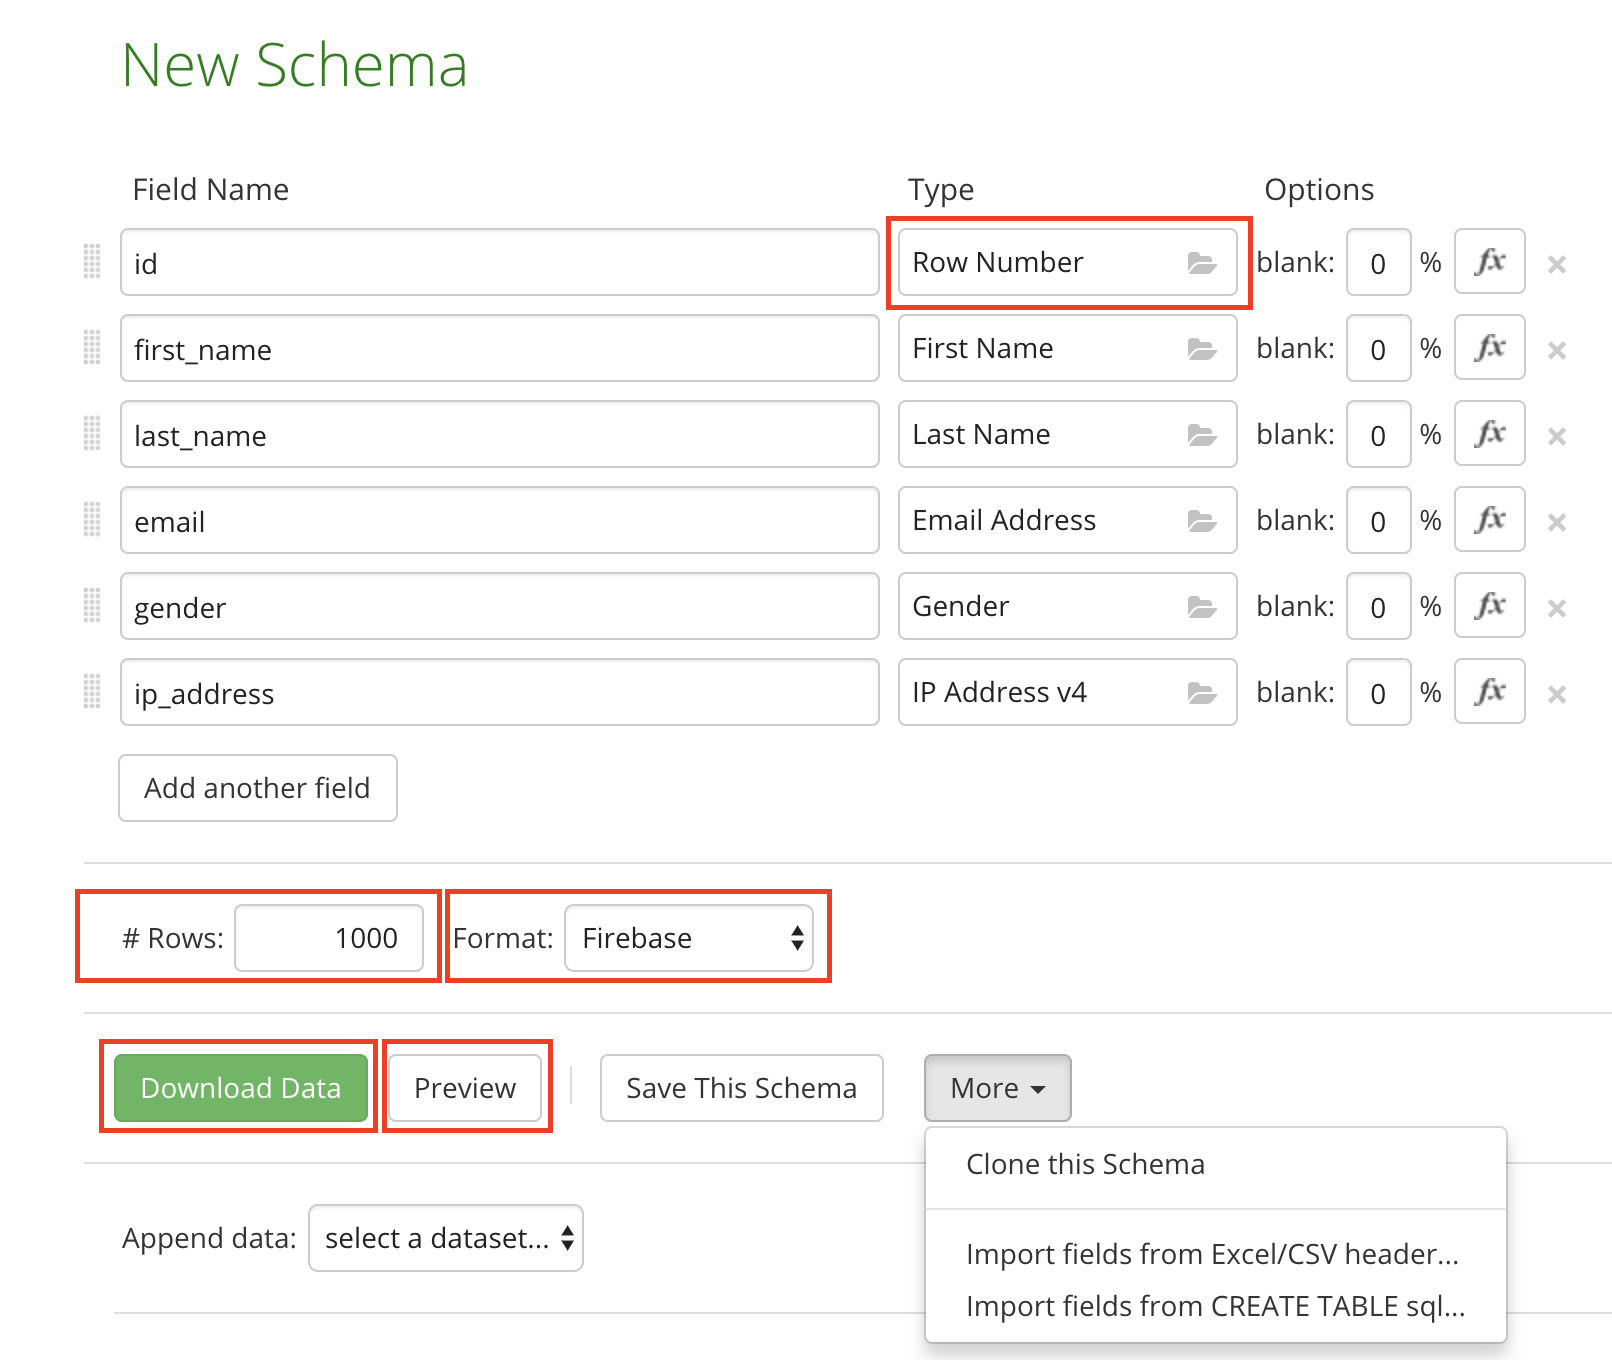Open the Format dropdown showing Firebase
This screenshot has height=1360, width=1612.
point(689,938)
